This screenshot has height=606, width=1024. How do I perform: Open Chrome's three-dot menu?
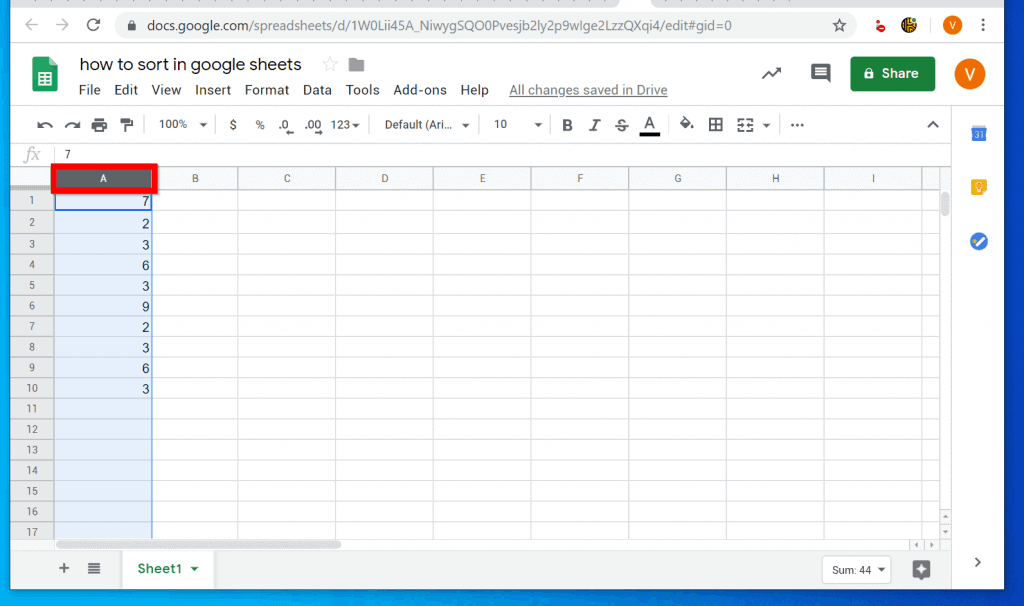(x=983, y=25)
